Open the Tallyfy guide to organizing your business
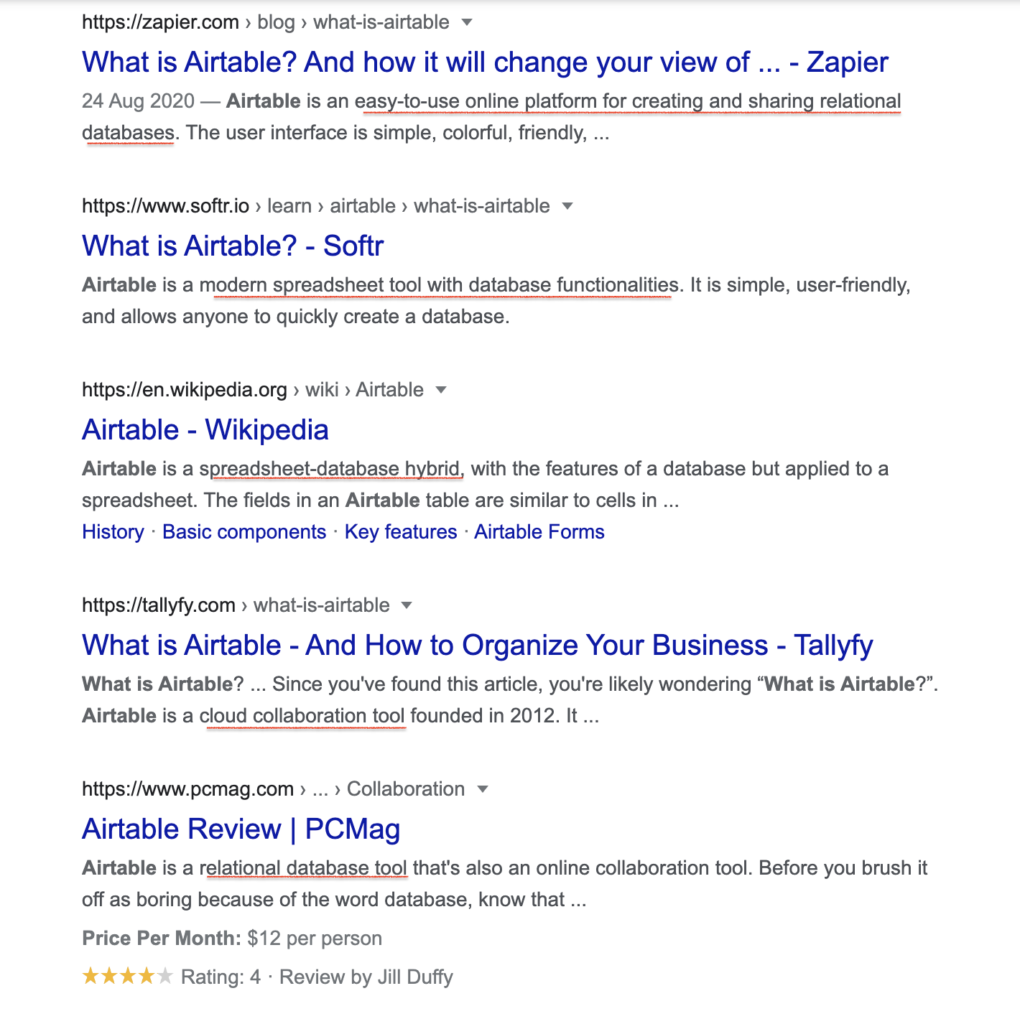Viewport: 1020px width, 1024px height. click(477, 645)
